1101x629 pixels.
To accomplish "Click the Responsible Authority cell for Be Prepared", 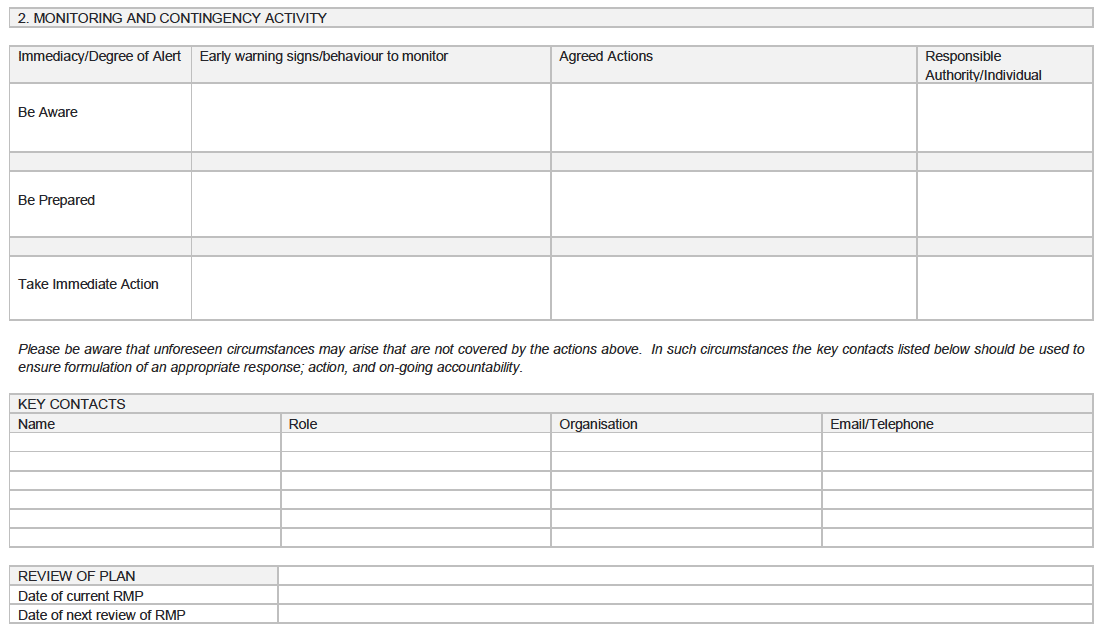I will coord(1005,204).
